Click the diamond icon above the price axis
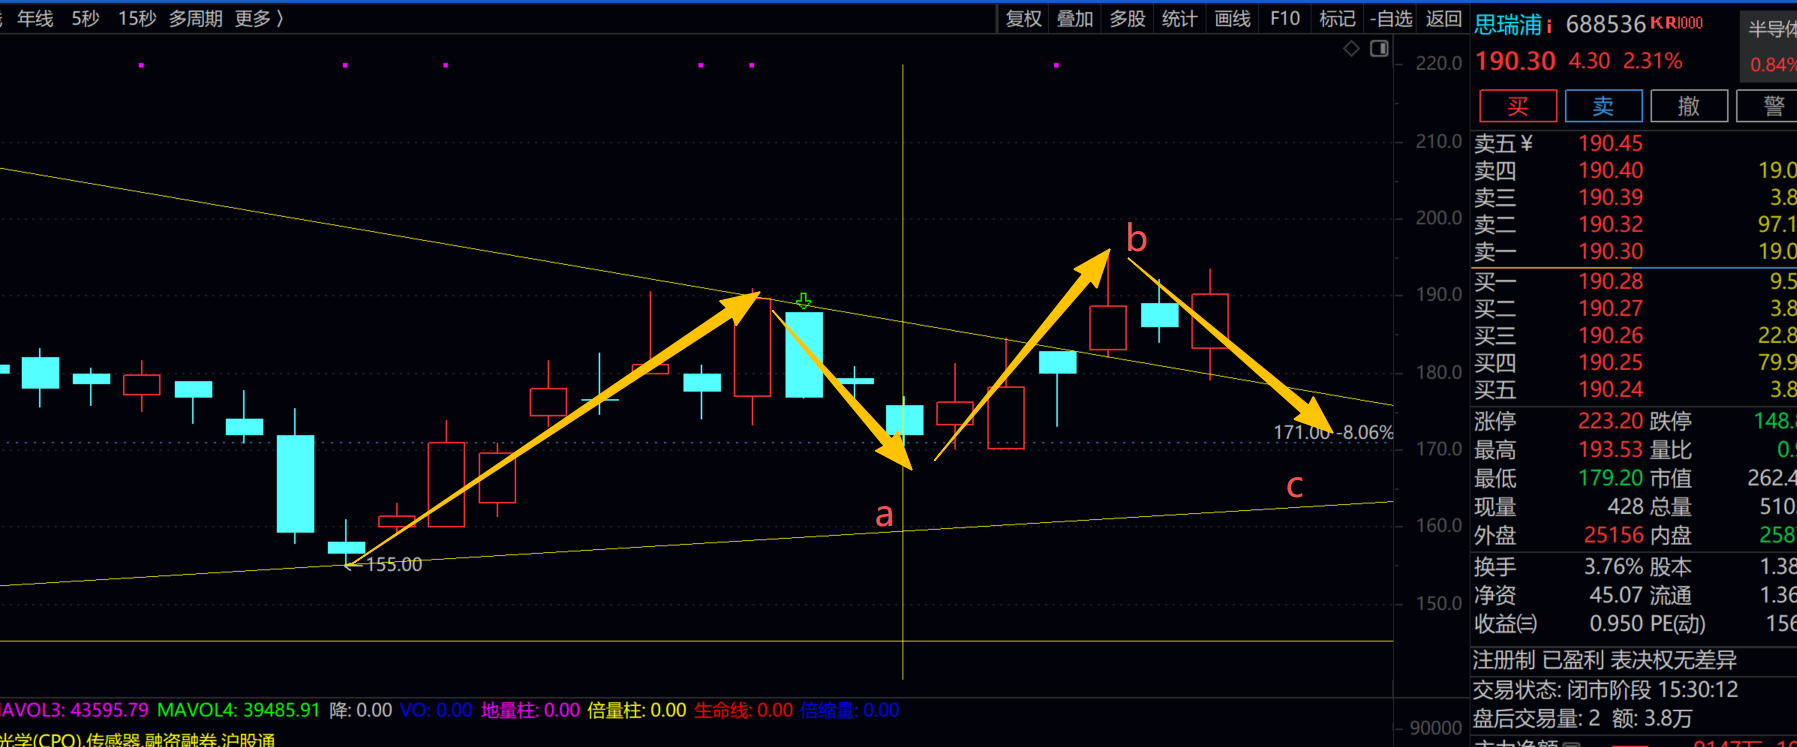The height and width of the screenshot is (747, 1797). point(1351,48)
